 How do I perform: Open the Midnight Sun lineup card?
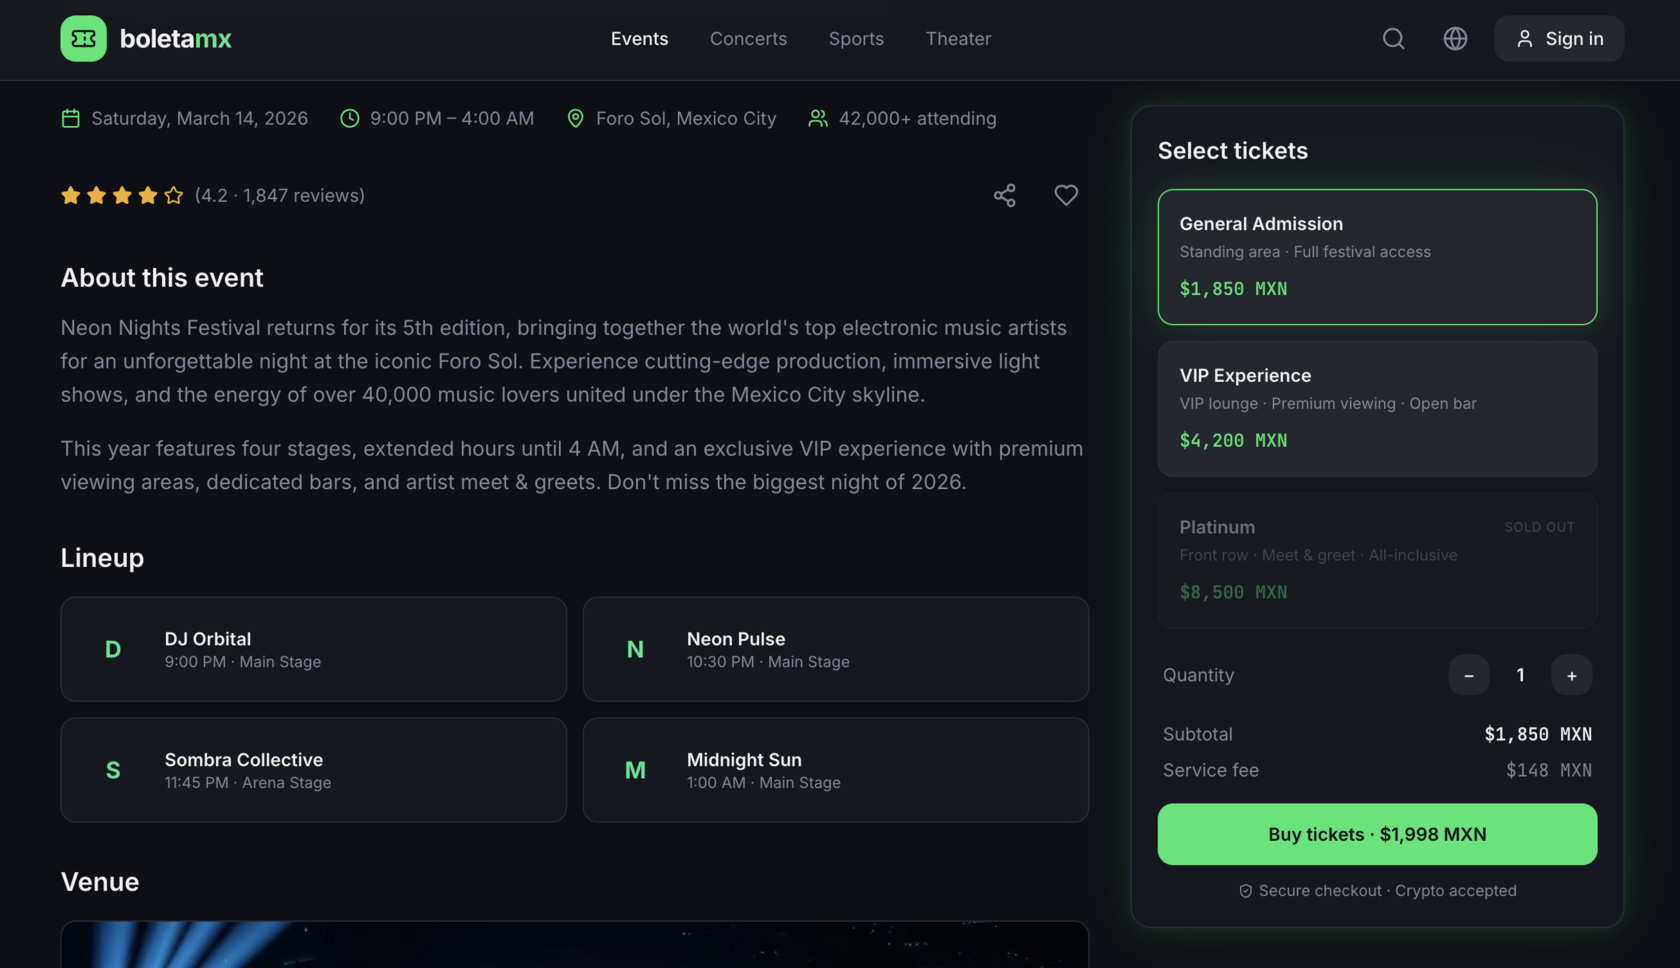835,770
